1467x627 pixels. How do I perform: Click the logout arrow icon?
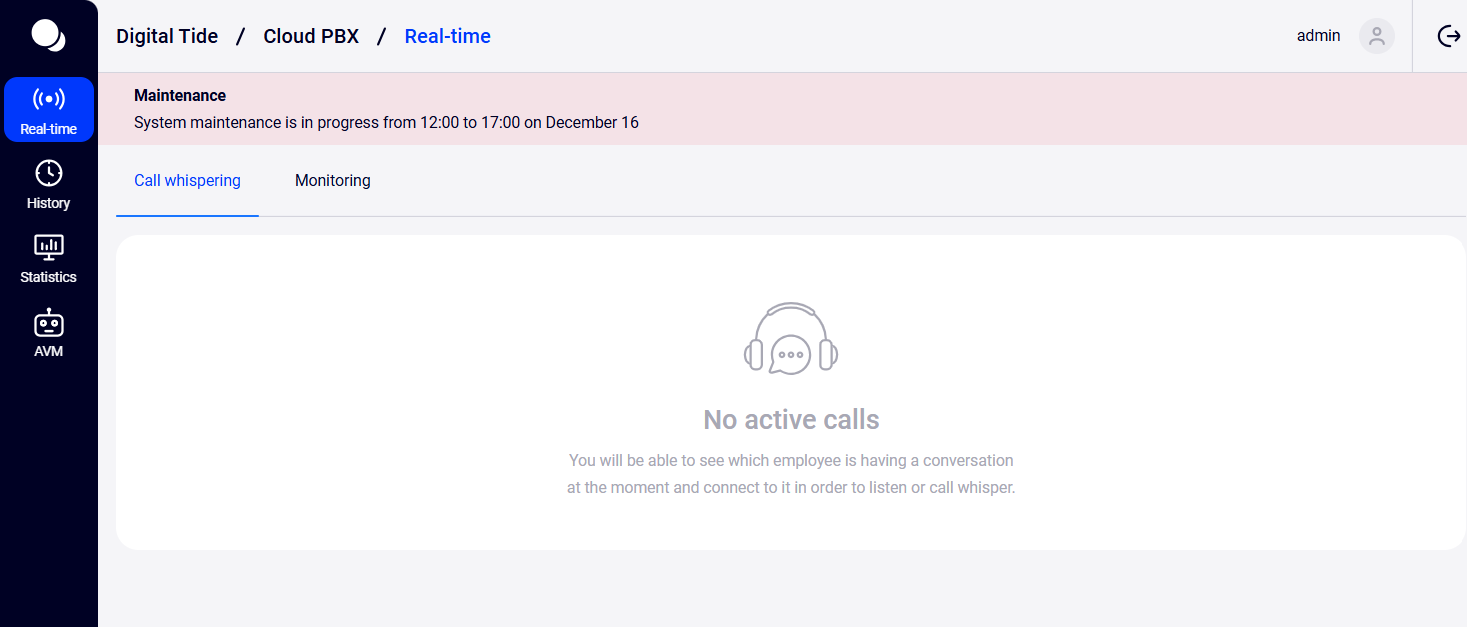[x=1448, y=36]
